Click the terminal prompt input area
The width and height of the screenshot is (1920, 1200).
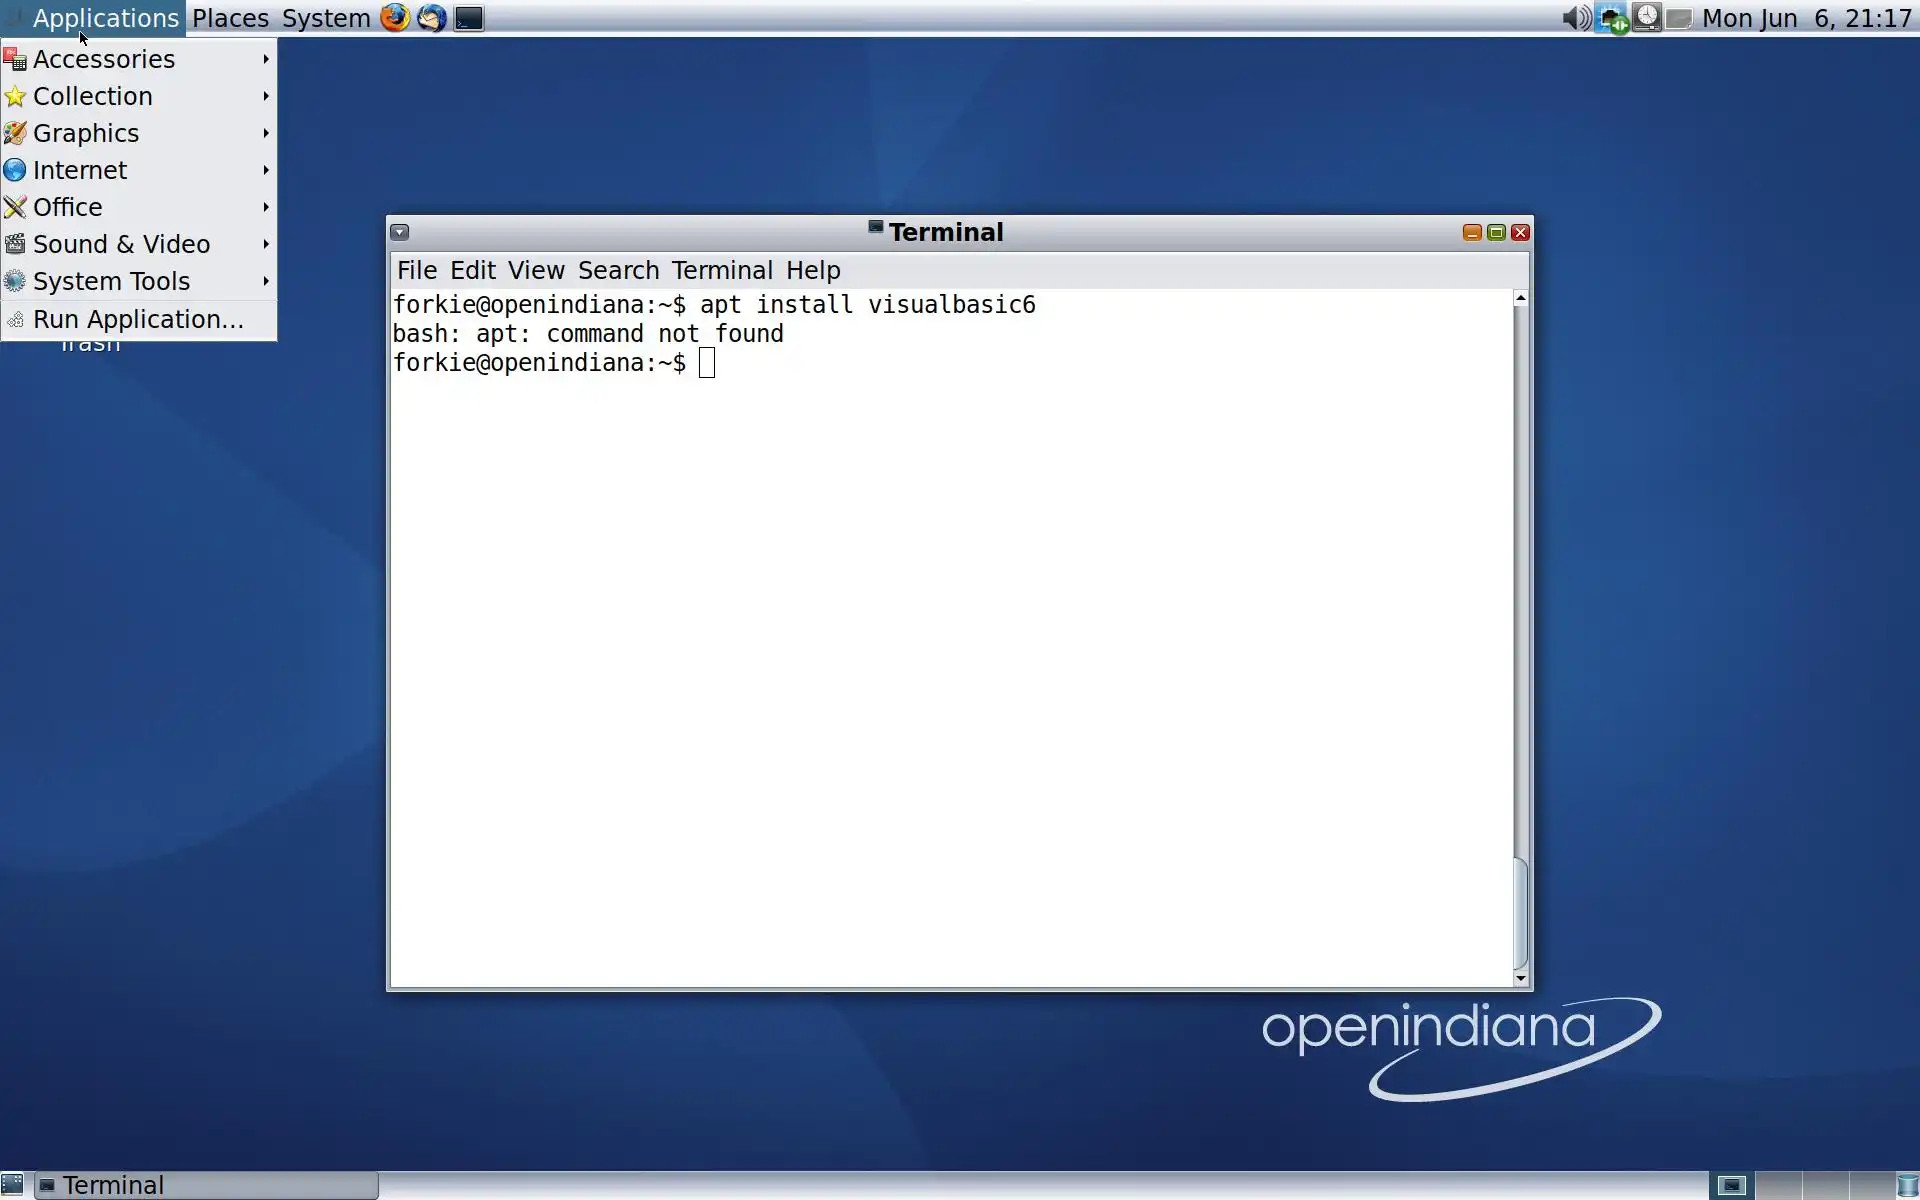click(x=707, y=363)
